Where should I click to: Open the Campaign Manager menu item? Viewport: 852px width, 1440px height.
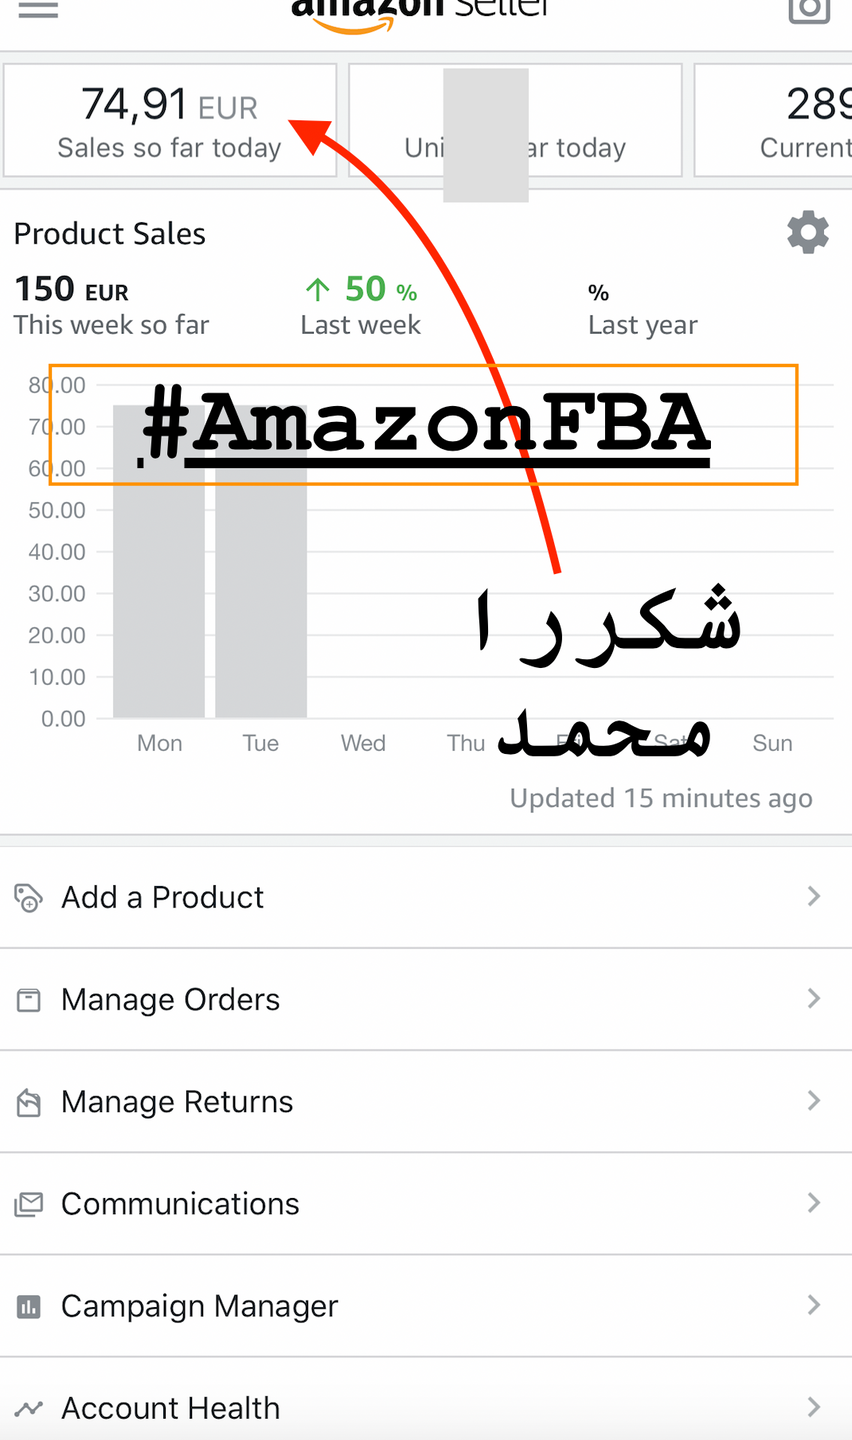pyautogui.click(x=200, y=1306)
